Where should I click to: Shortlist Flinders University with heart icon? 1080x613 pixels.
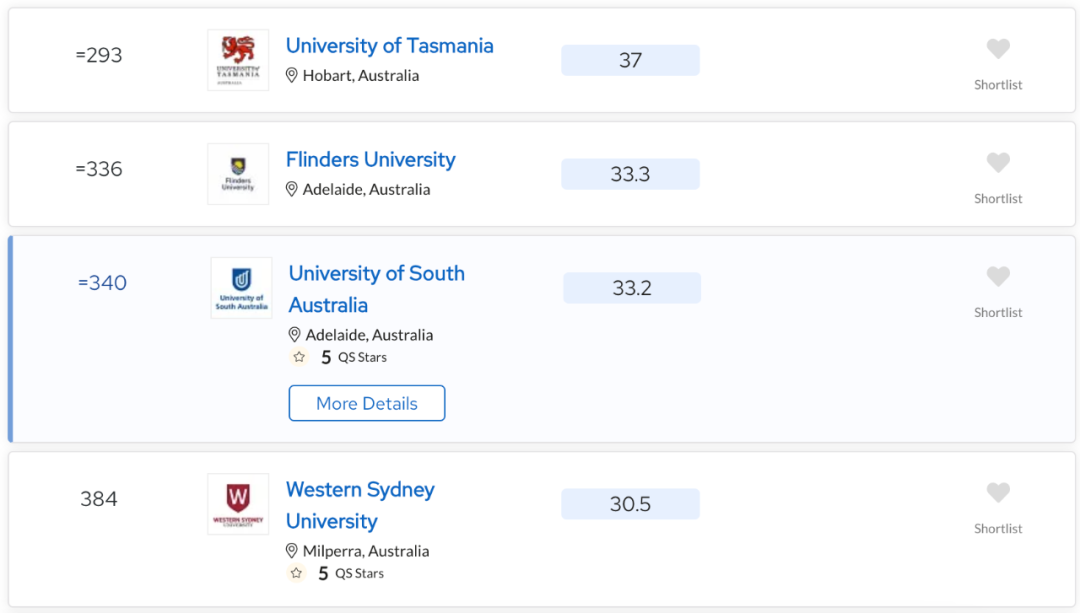click(x=998, y=163)
